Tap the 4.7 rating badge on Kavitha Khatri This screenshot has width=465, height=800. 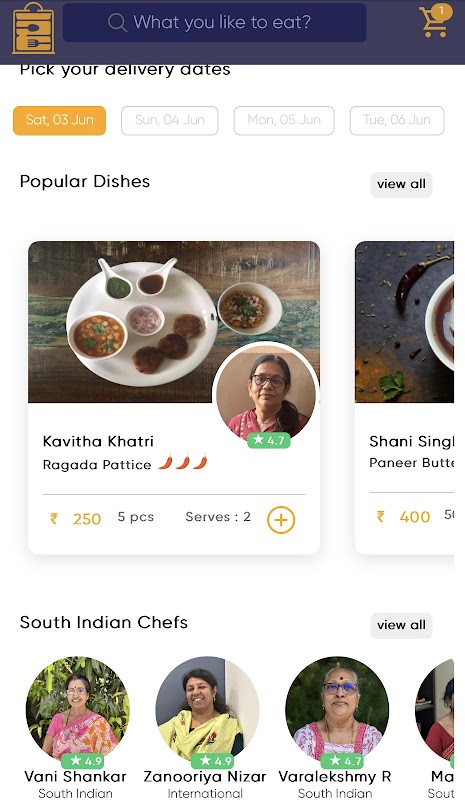tap(269, 440)
